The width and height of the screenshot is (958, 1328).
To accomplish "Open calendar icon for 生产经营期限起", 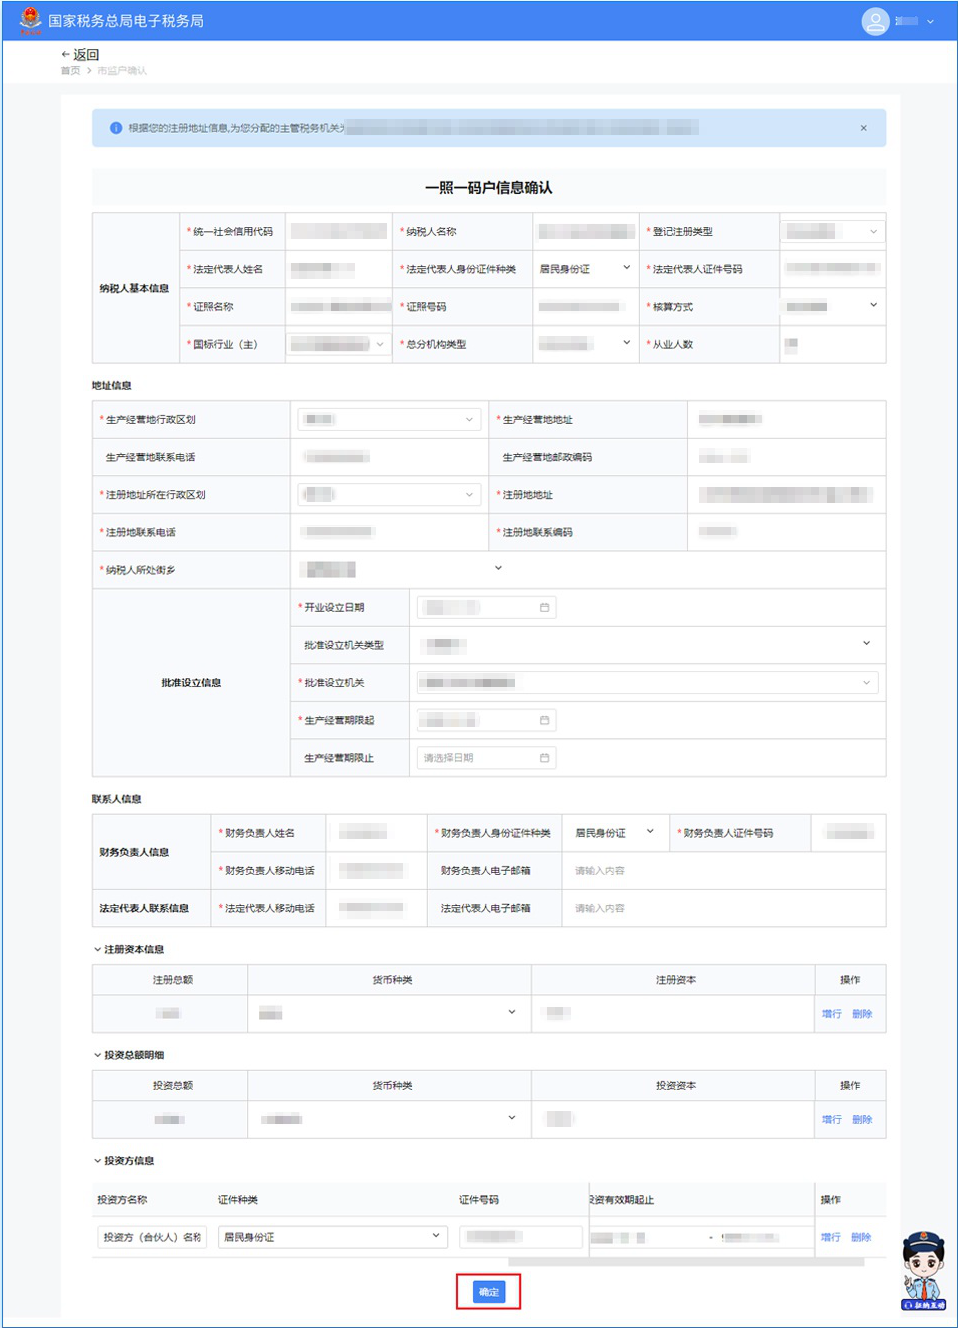I will (x=544, y=720).
